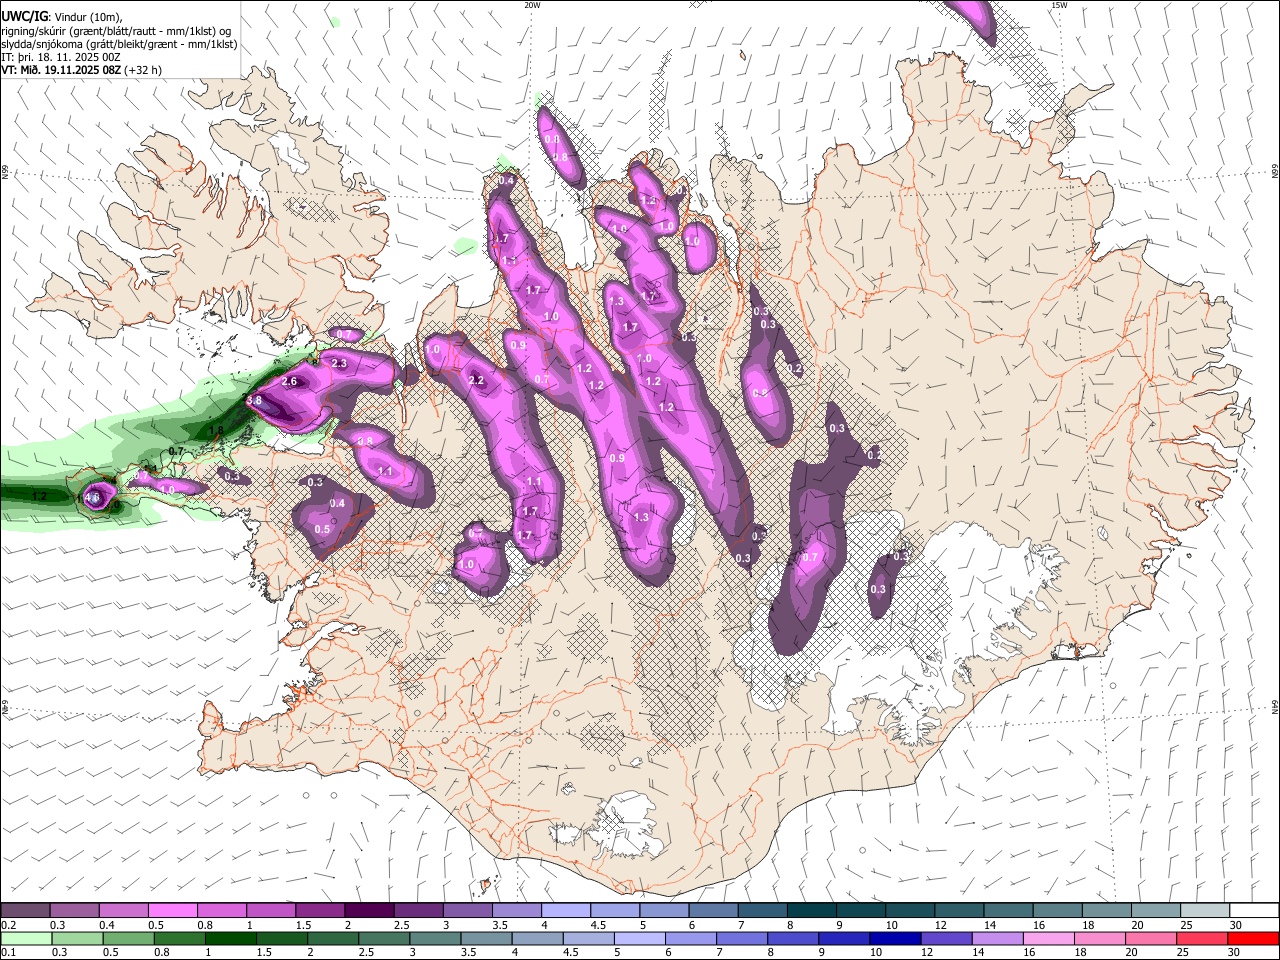Screen dimensions: 1280x960
Task: Click the 'IT: þri. 18. 11. 2025 00Z' line
Action: (x=59, y=57)
